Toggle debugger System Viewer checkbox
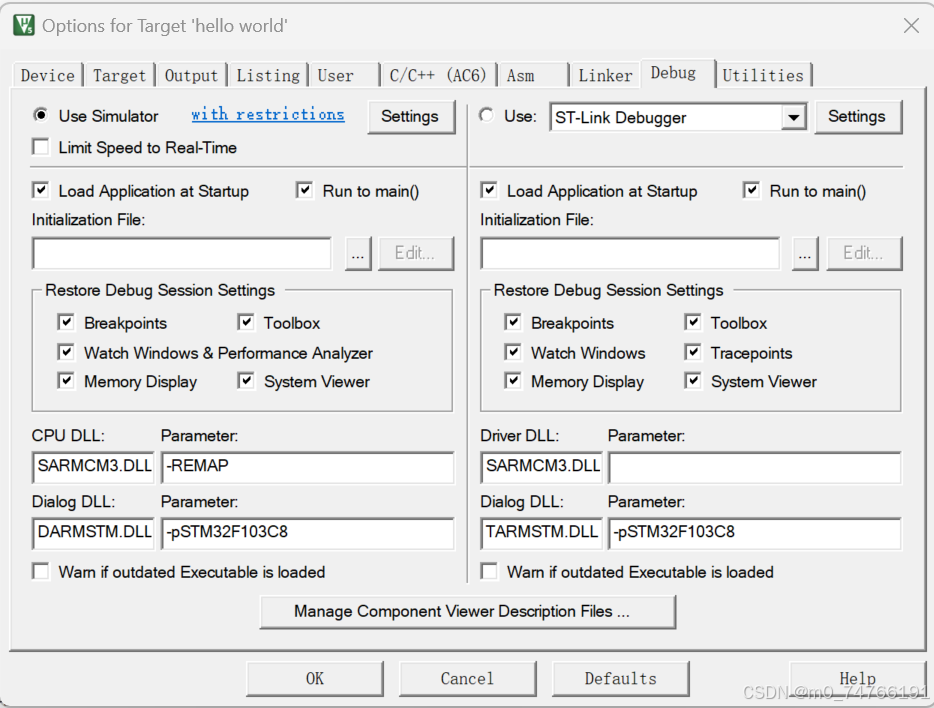Image resolution: width=934 pixels, height=708 pixels. 692,380
